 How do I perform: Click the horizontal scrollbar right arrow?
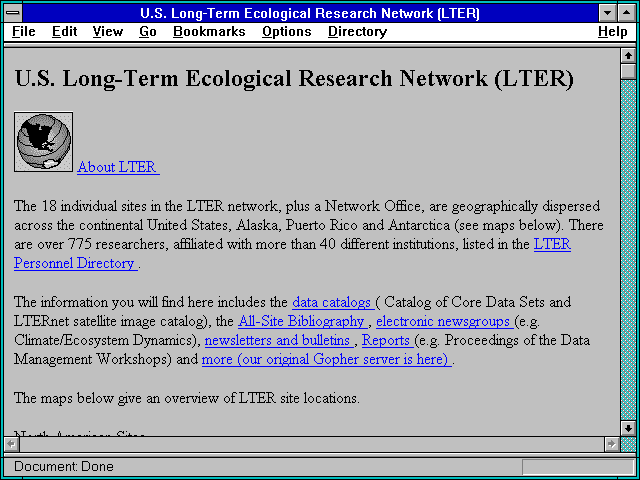pos(612,444)
